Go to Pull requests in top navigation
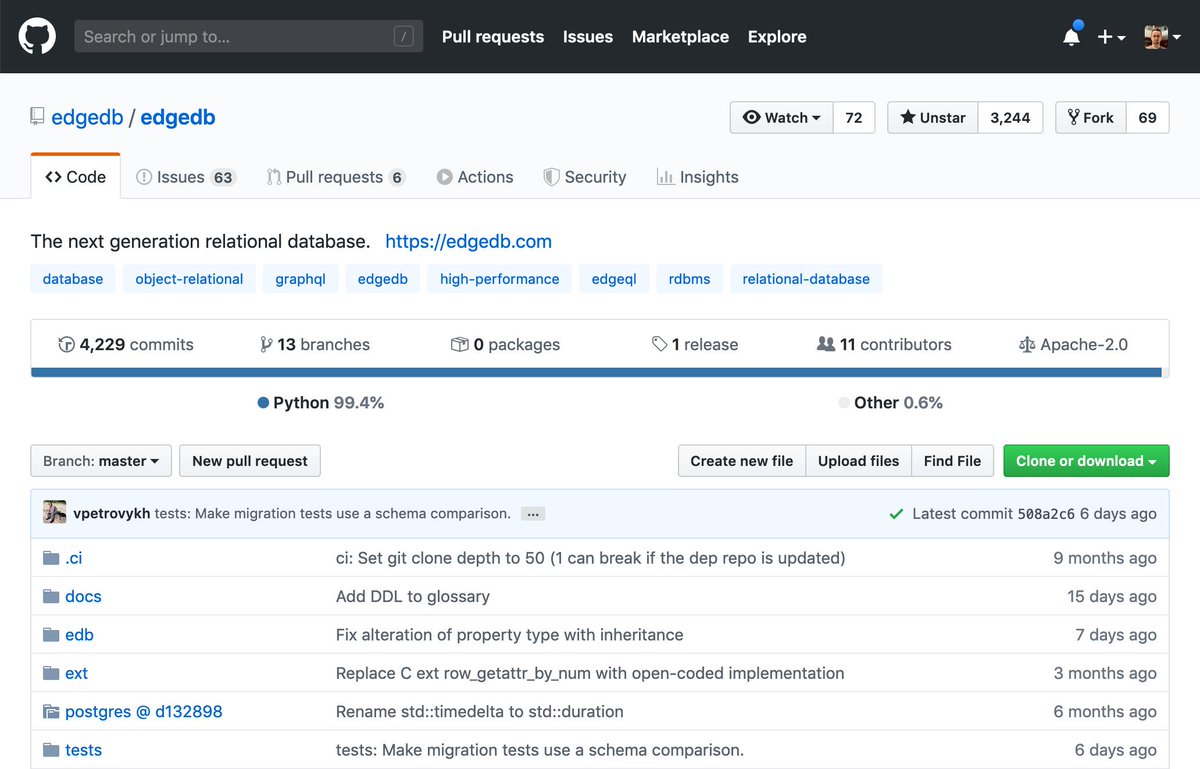The width and height of the screenshot is (1200, 769). 493,37
